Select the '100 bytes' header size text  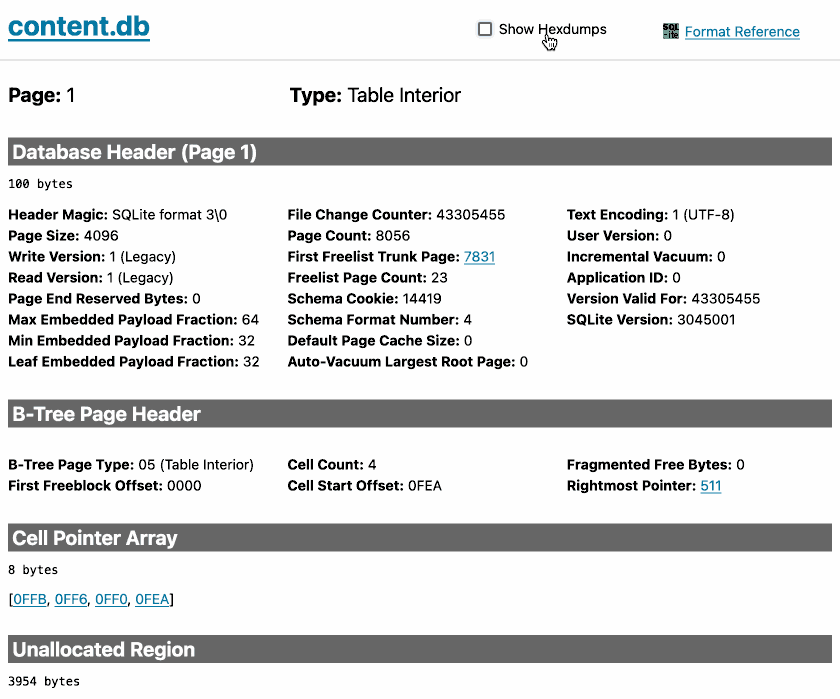(x=40, y=184)
